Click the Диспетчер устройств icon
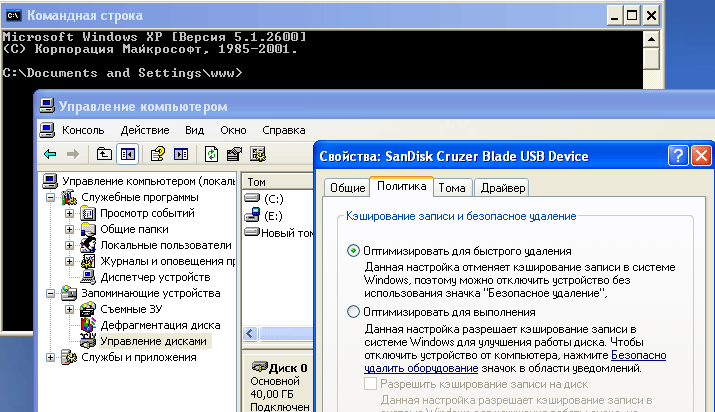Viewport: 715px width, 412px height. [x=88, y=277]
